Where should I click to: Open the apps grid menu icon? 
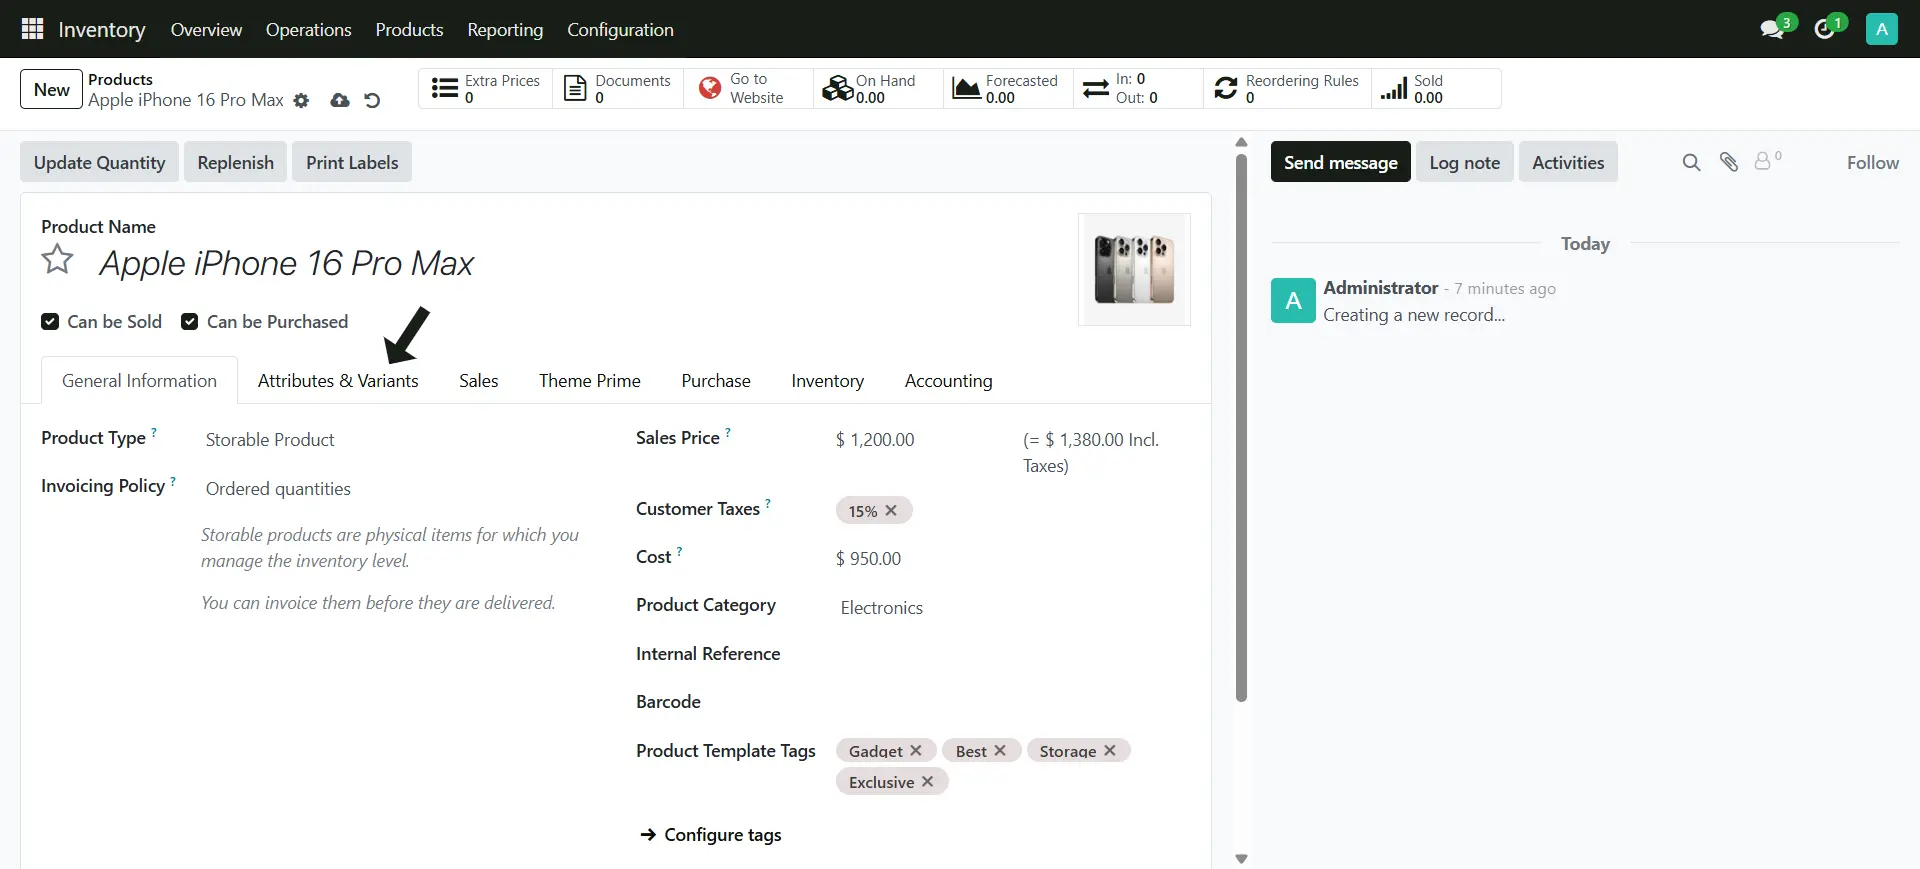point(32,29)
